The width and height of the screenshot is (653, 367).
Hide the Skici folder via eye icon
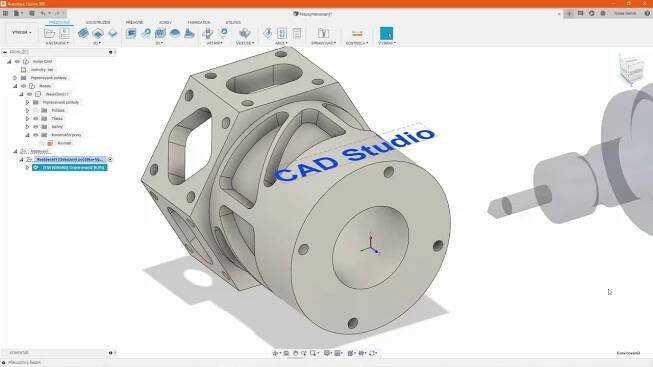[x=36, y=127]
